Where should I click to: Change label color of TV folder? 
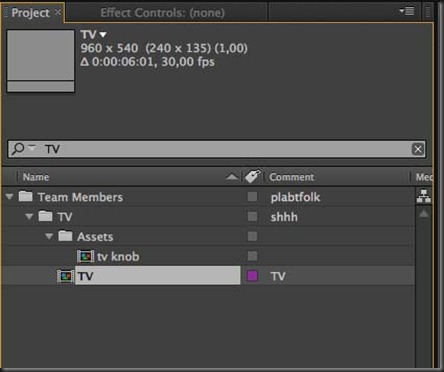coord(252,217)
